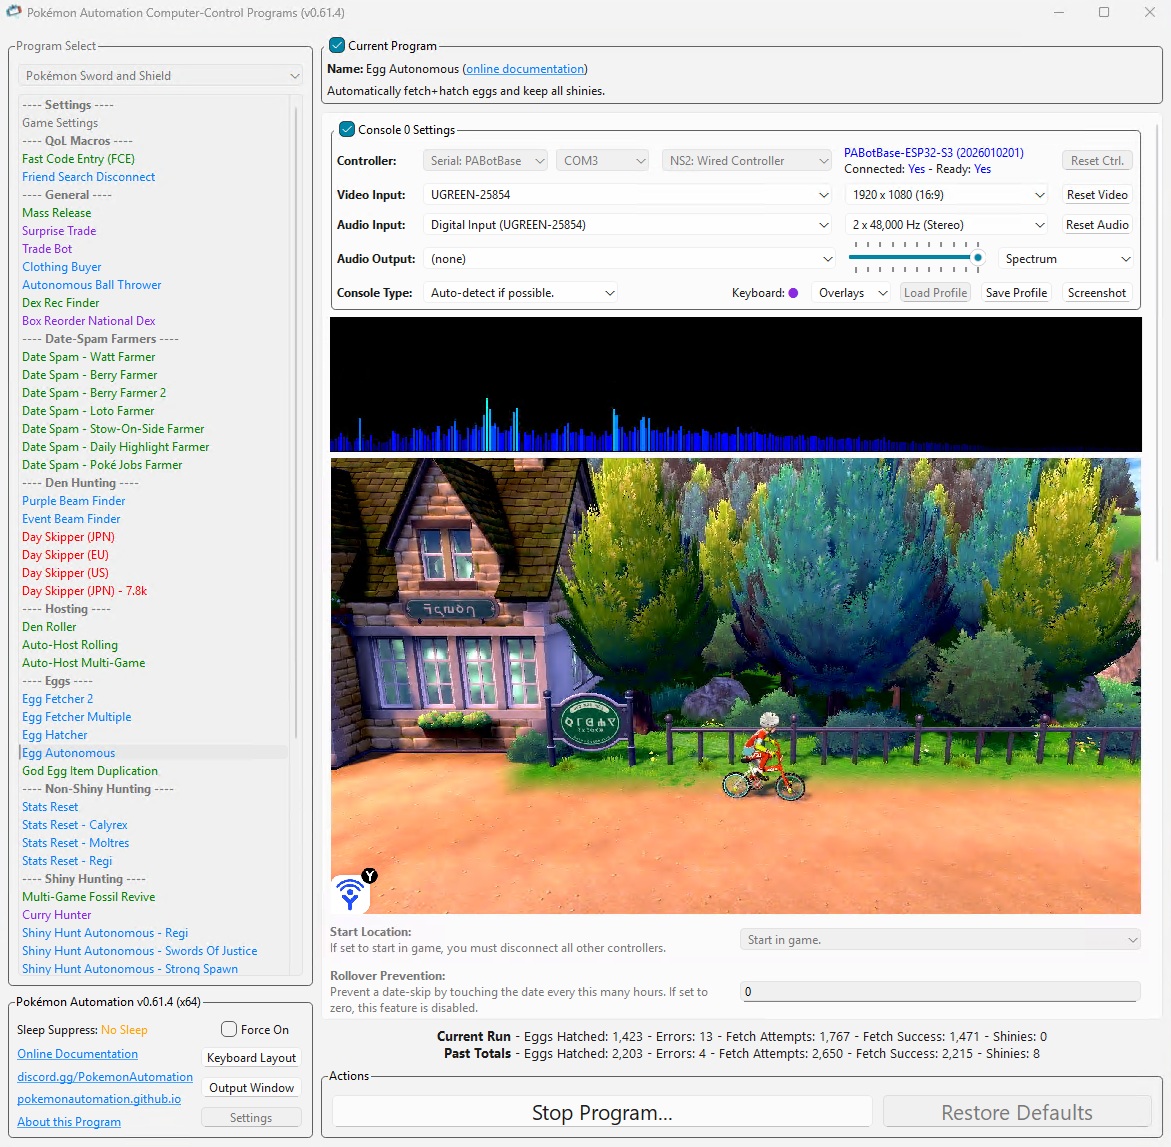Uncheck the Current Program checkbox
Viewport: 1171px width, 1147px height.
(336, 45)
